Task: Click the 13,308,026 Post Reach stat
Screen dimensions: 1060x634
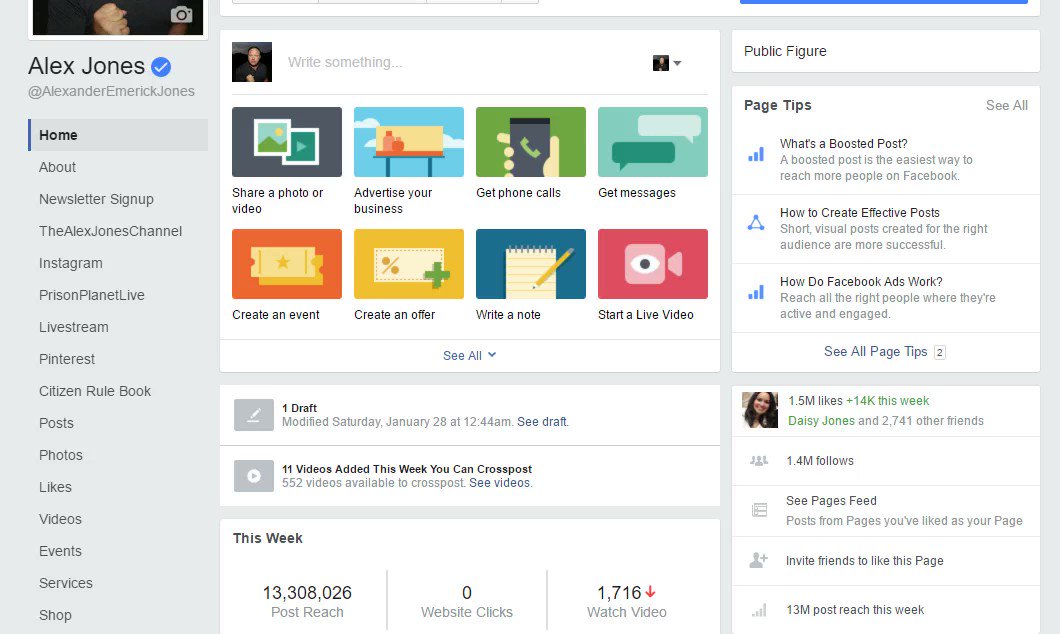Action: (x=307, y=601)
